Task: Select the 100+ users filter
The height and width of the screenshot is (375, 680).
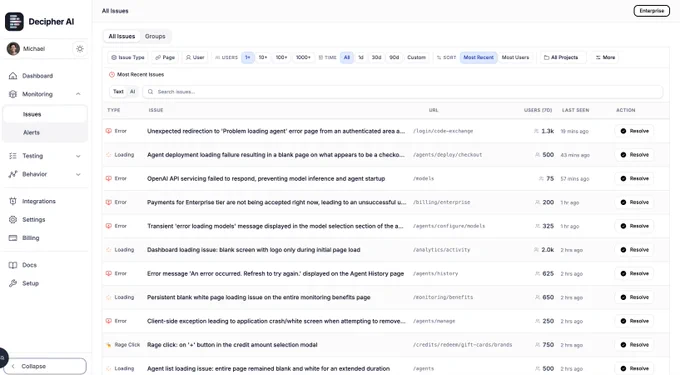Action: (x=281, y=57)
